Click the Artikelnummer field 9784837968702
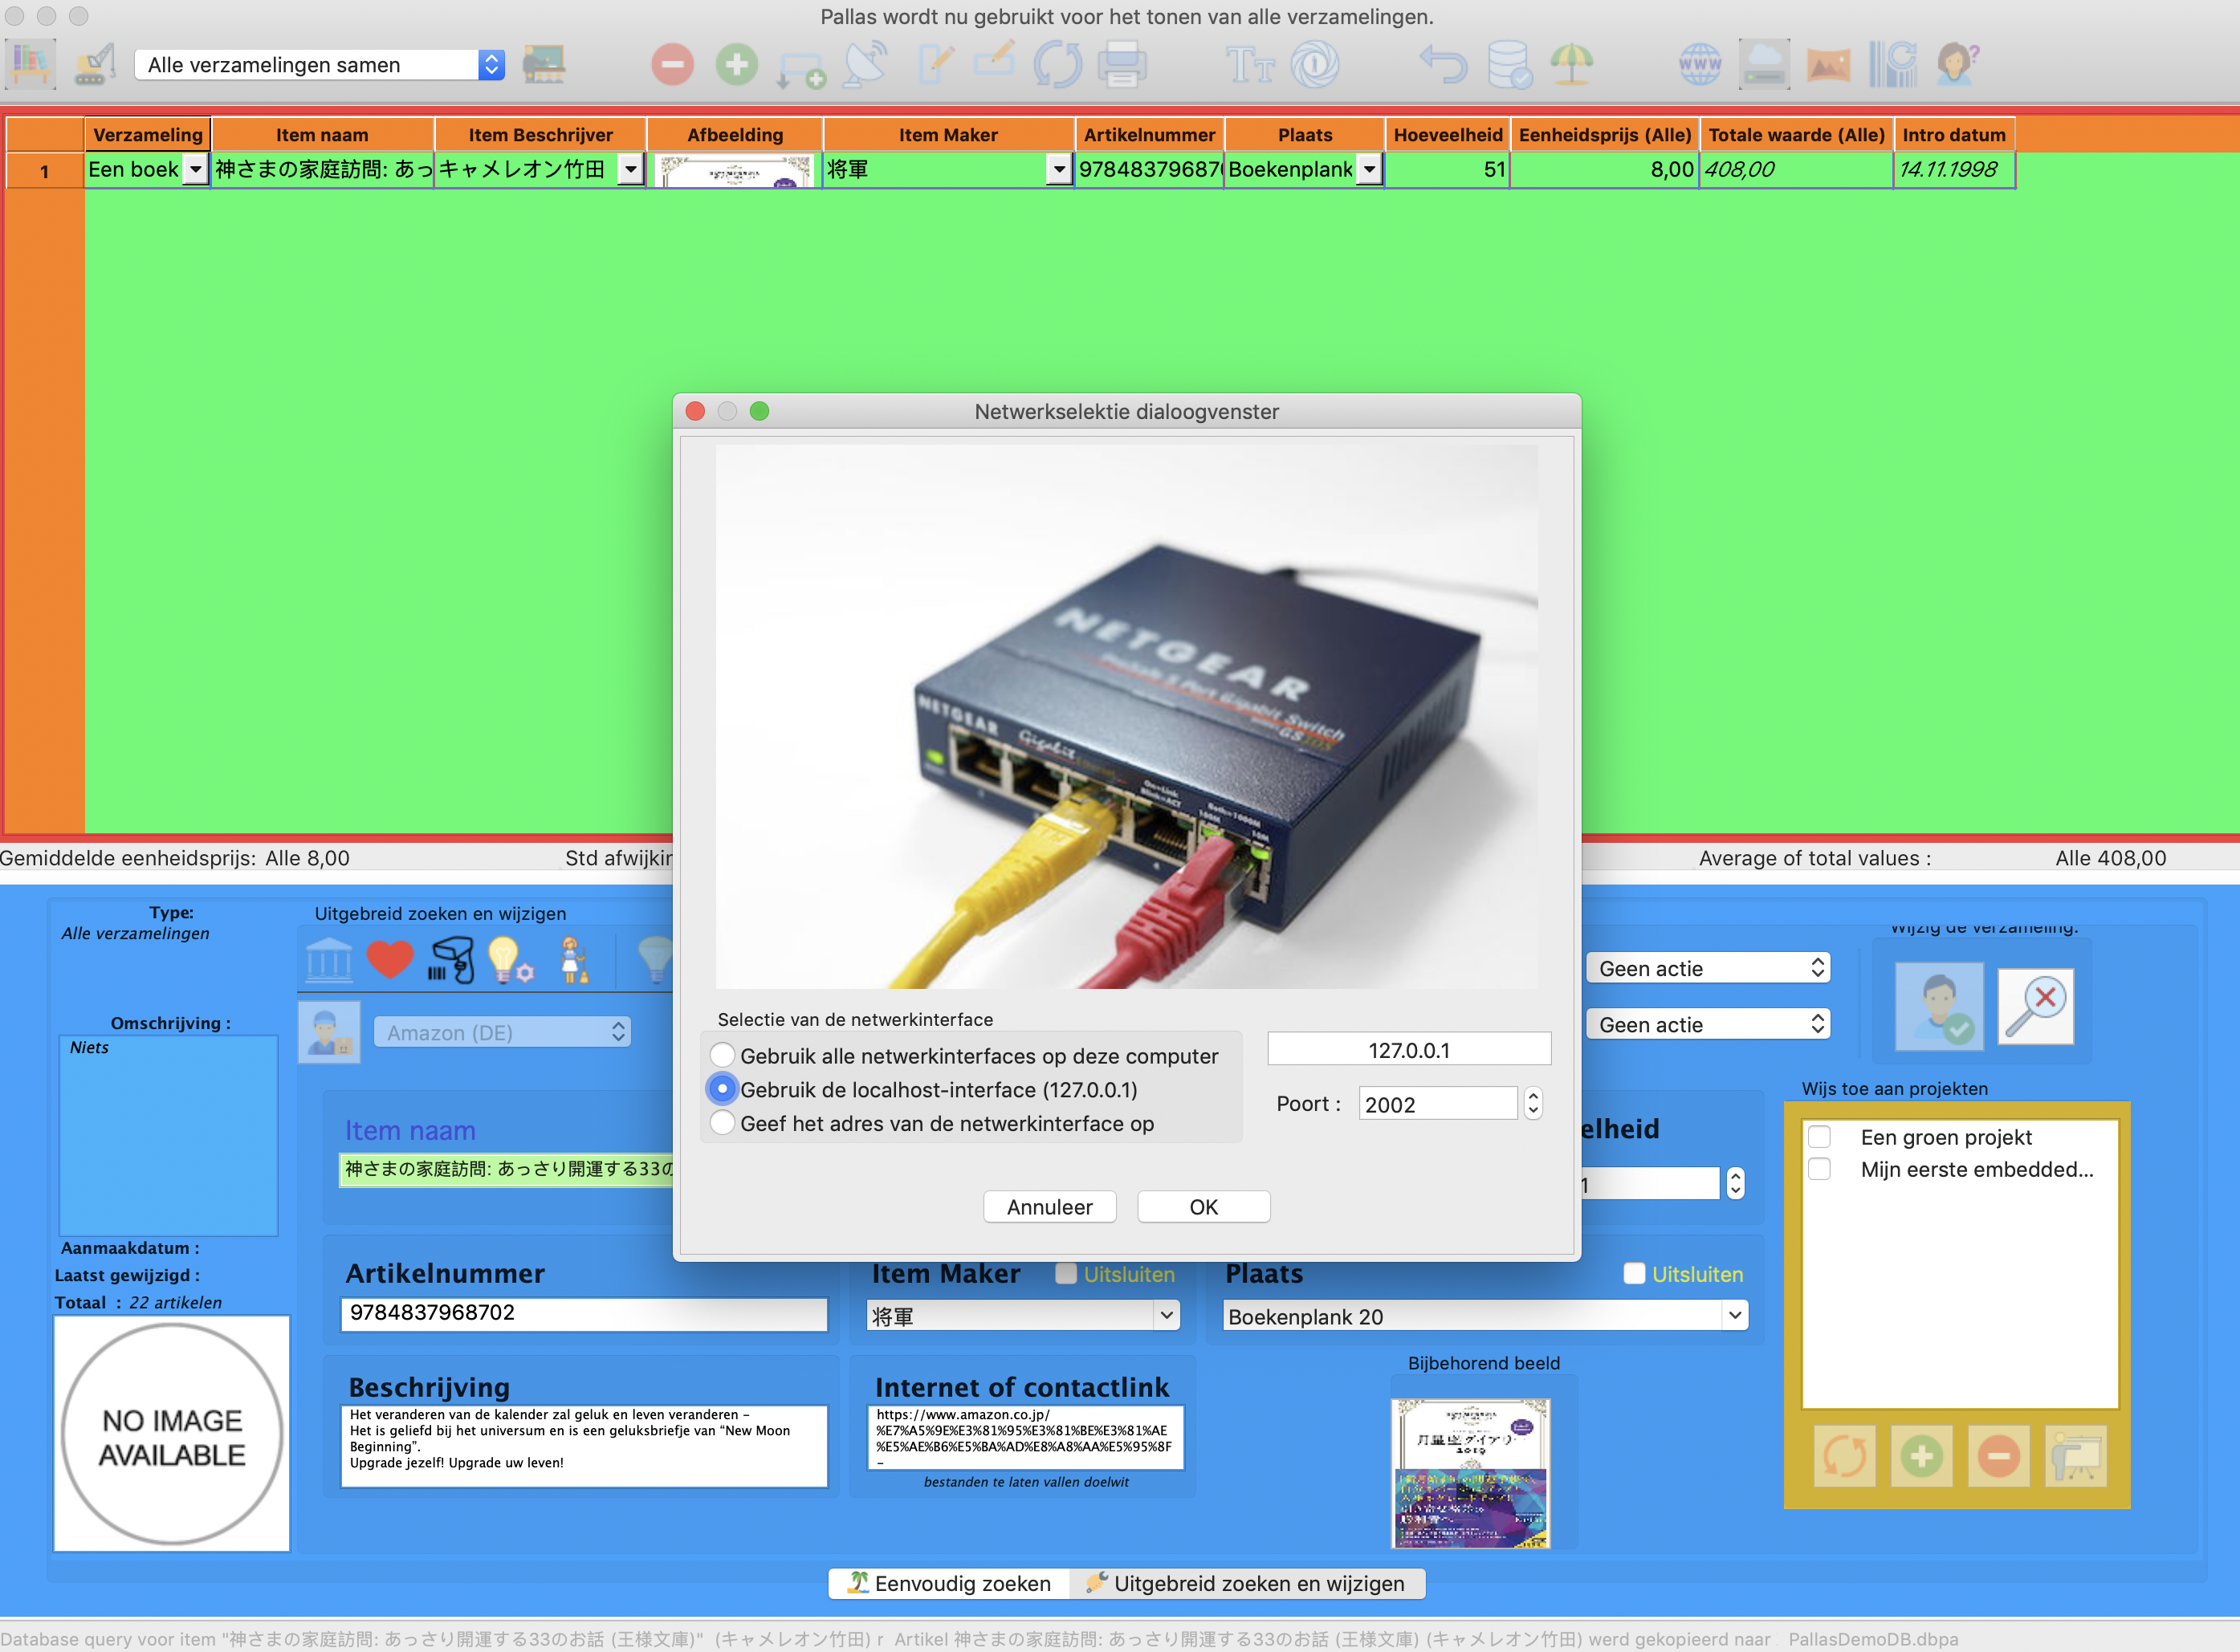2240x1652 pixels. 584,1313
